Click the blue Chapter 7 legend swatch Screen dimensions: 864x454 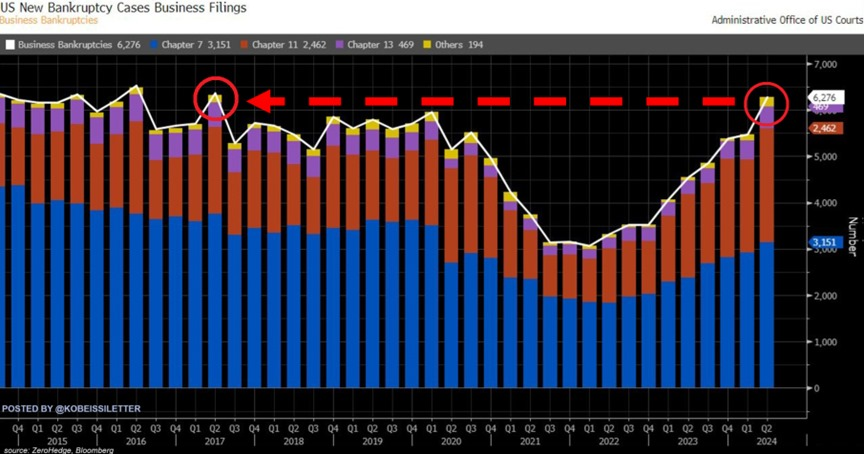pos(154,45)
